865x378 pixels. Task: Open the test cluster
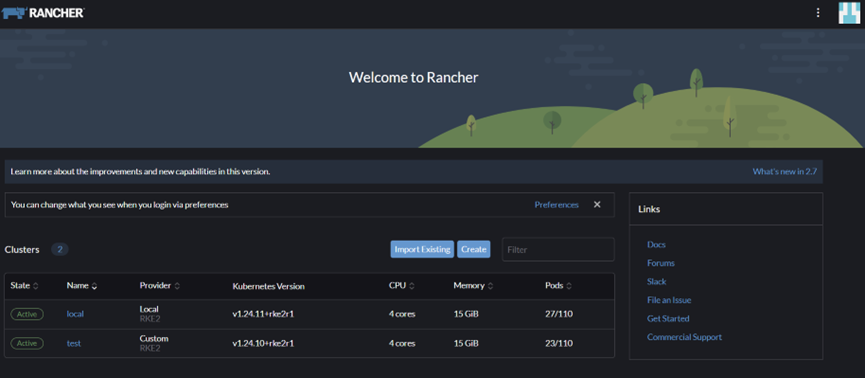(74, 343)
